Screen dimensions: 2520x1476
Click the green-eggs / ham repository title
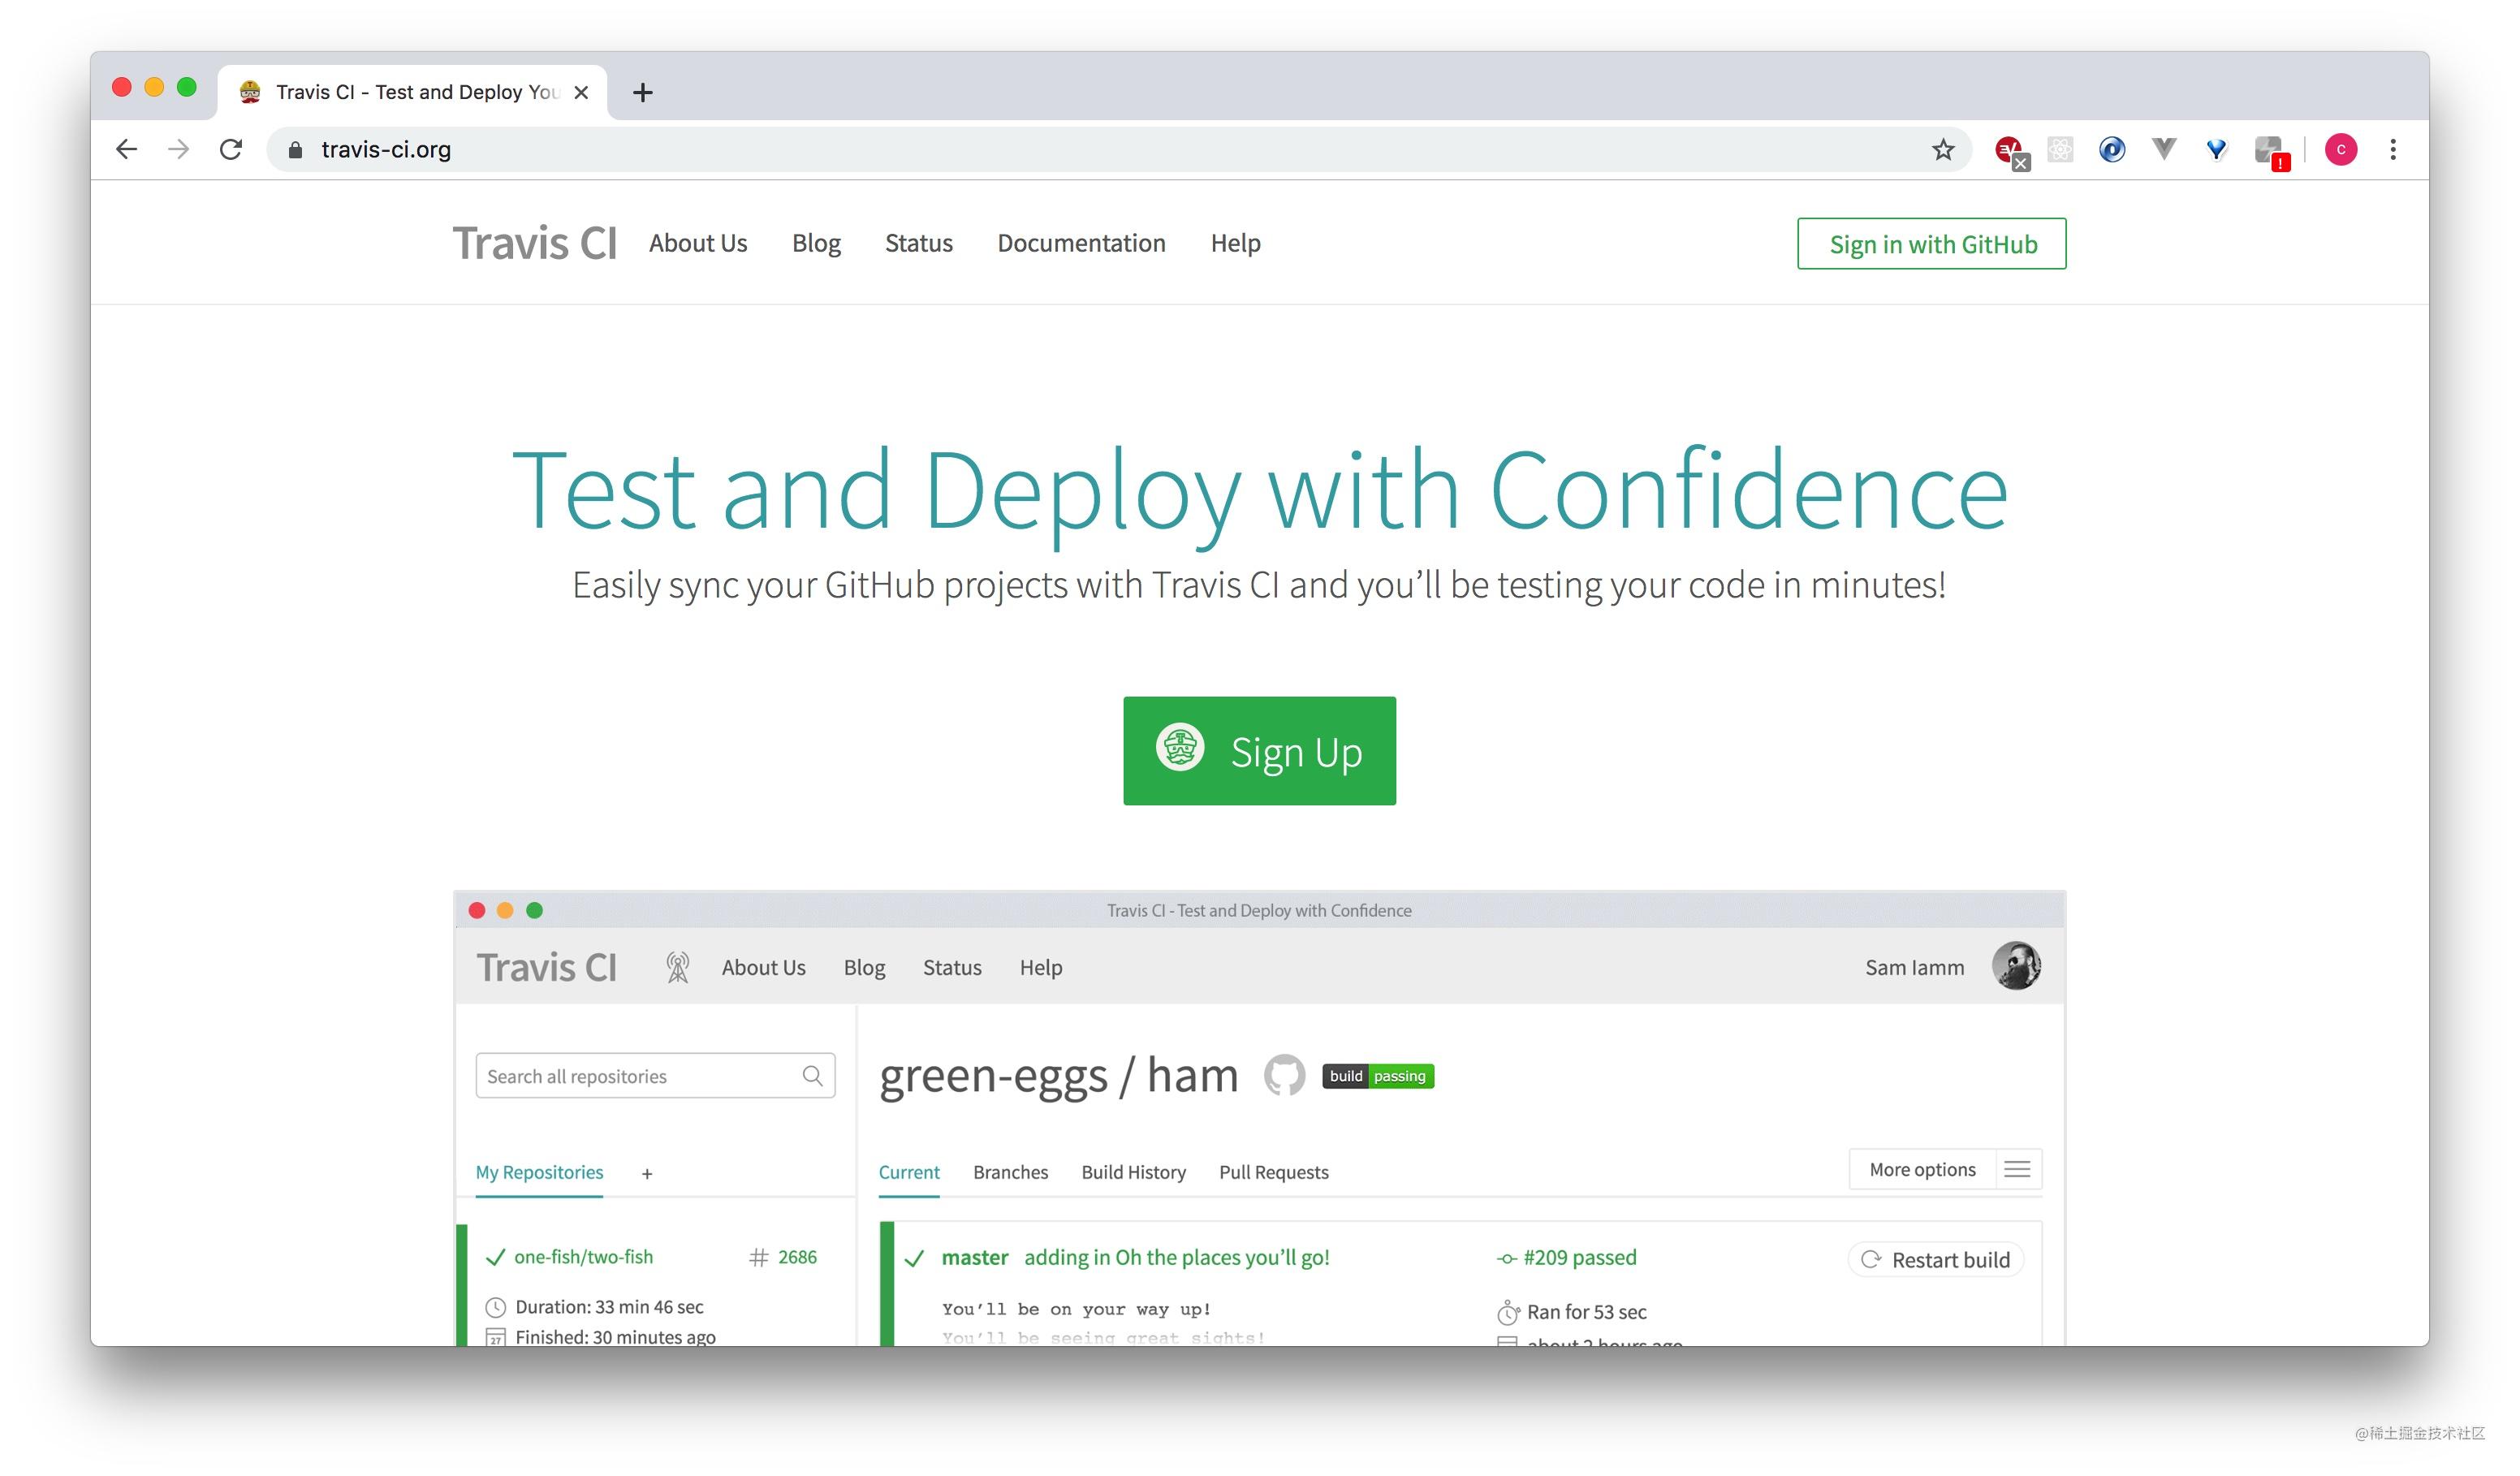pos(1058,1076)
